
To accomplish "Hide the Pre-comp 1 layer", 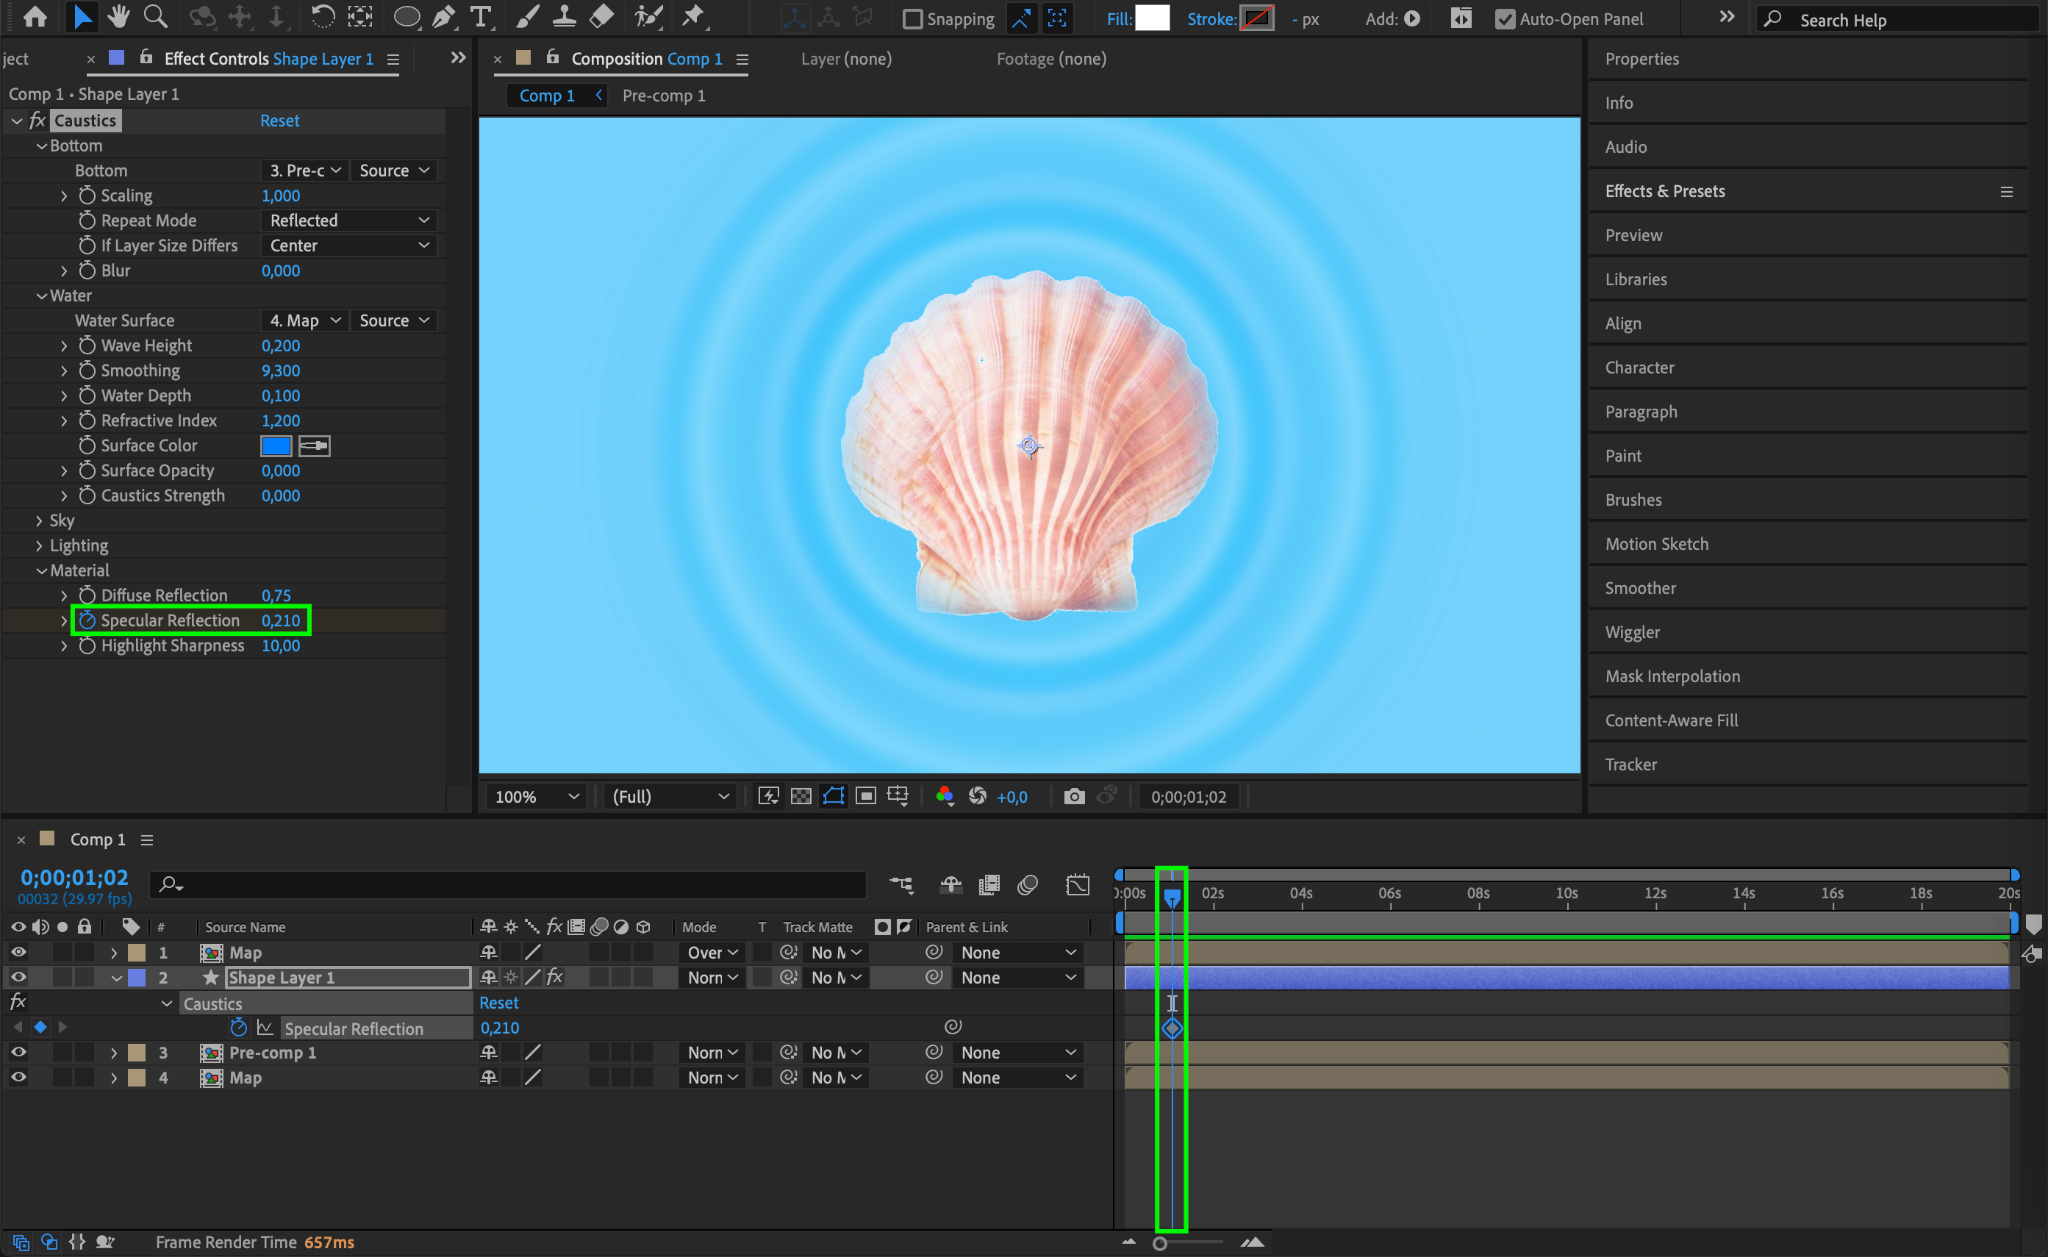I will [18, 1052].
